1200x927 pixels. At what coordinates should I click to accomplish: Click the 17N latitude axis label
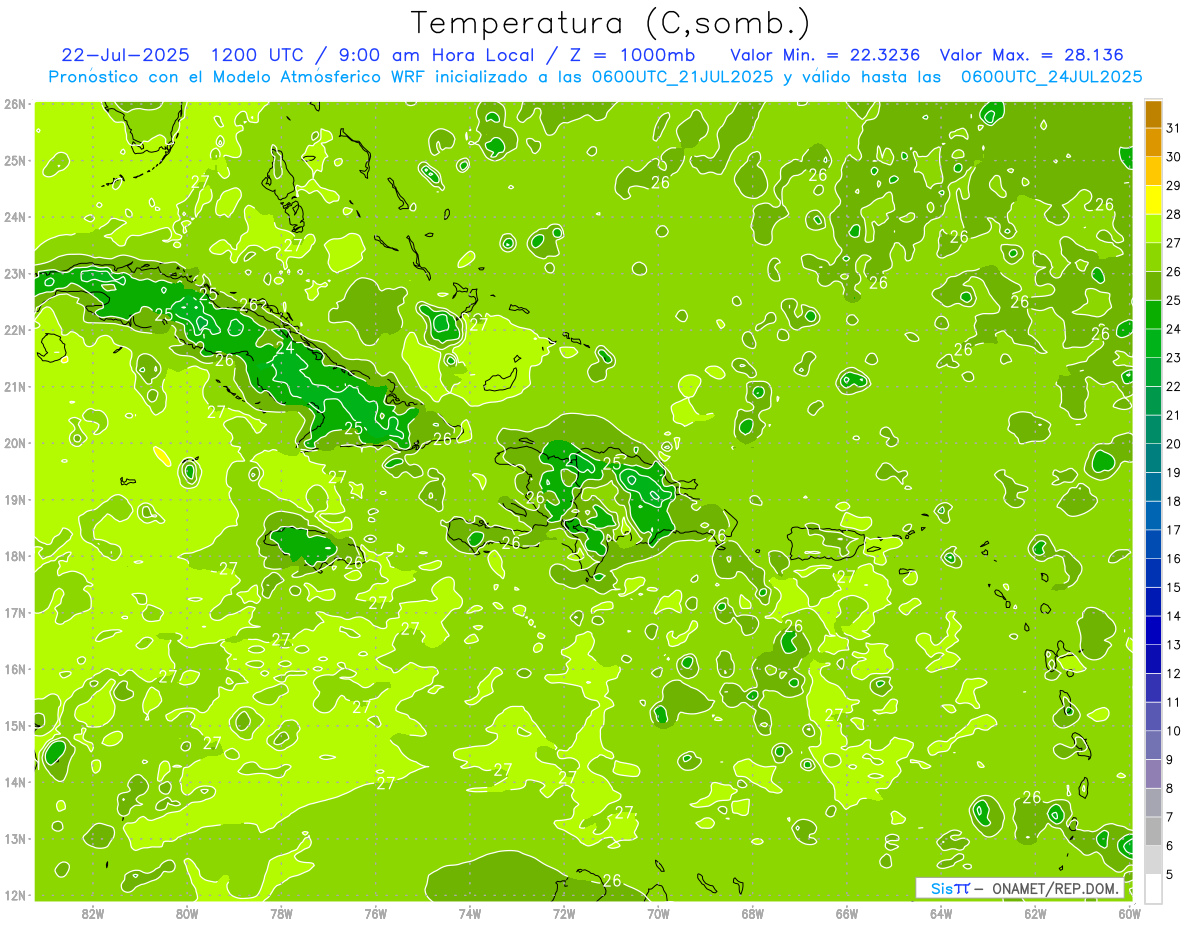(15, 612)
